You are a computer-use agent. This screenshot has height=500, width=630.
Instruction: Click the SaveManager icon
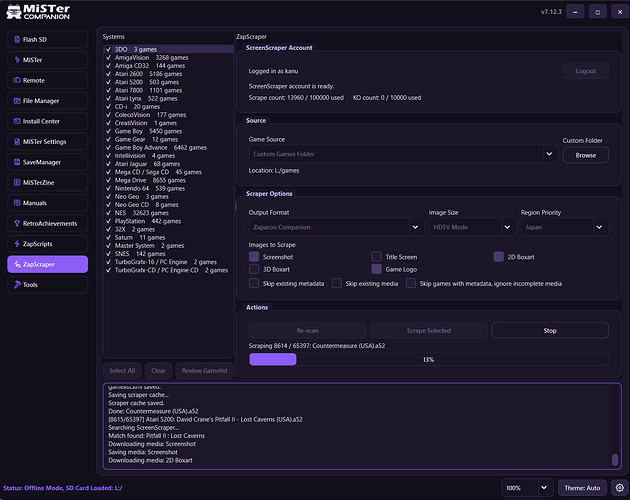pos(17,162)
